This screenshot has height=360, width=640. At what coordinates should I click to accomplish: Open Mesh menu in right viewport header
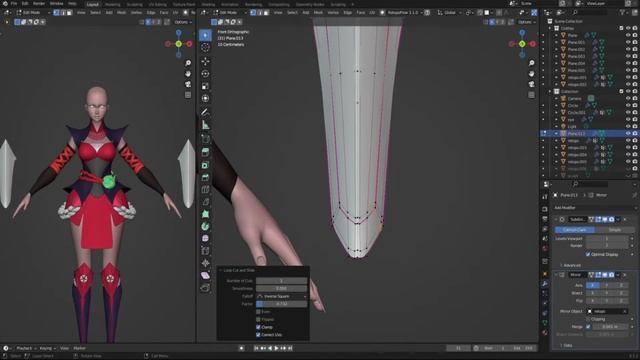(x=318, y=13)
